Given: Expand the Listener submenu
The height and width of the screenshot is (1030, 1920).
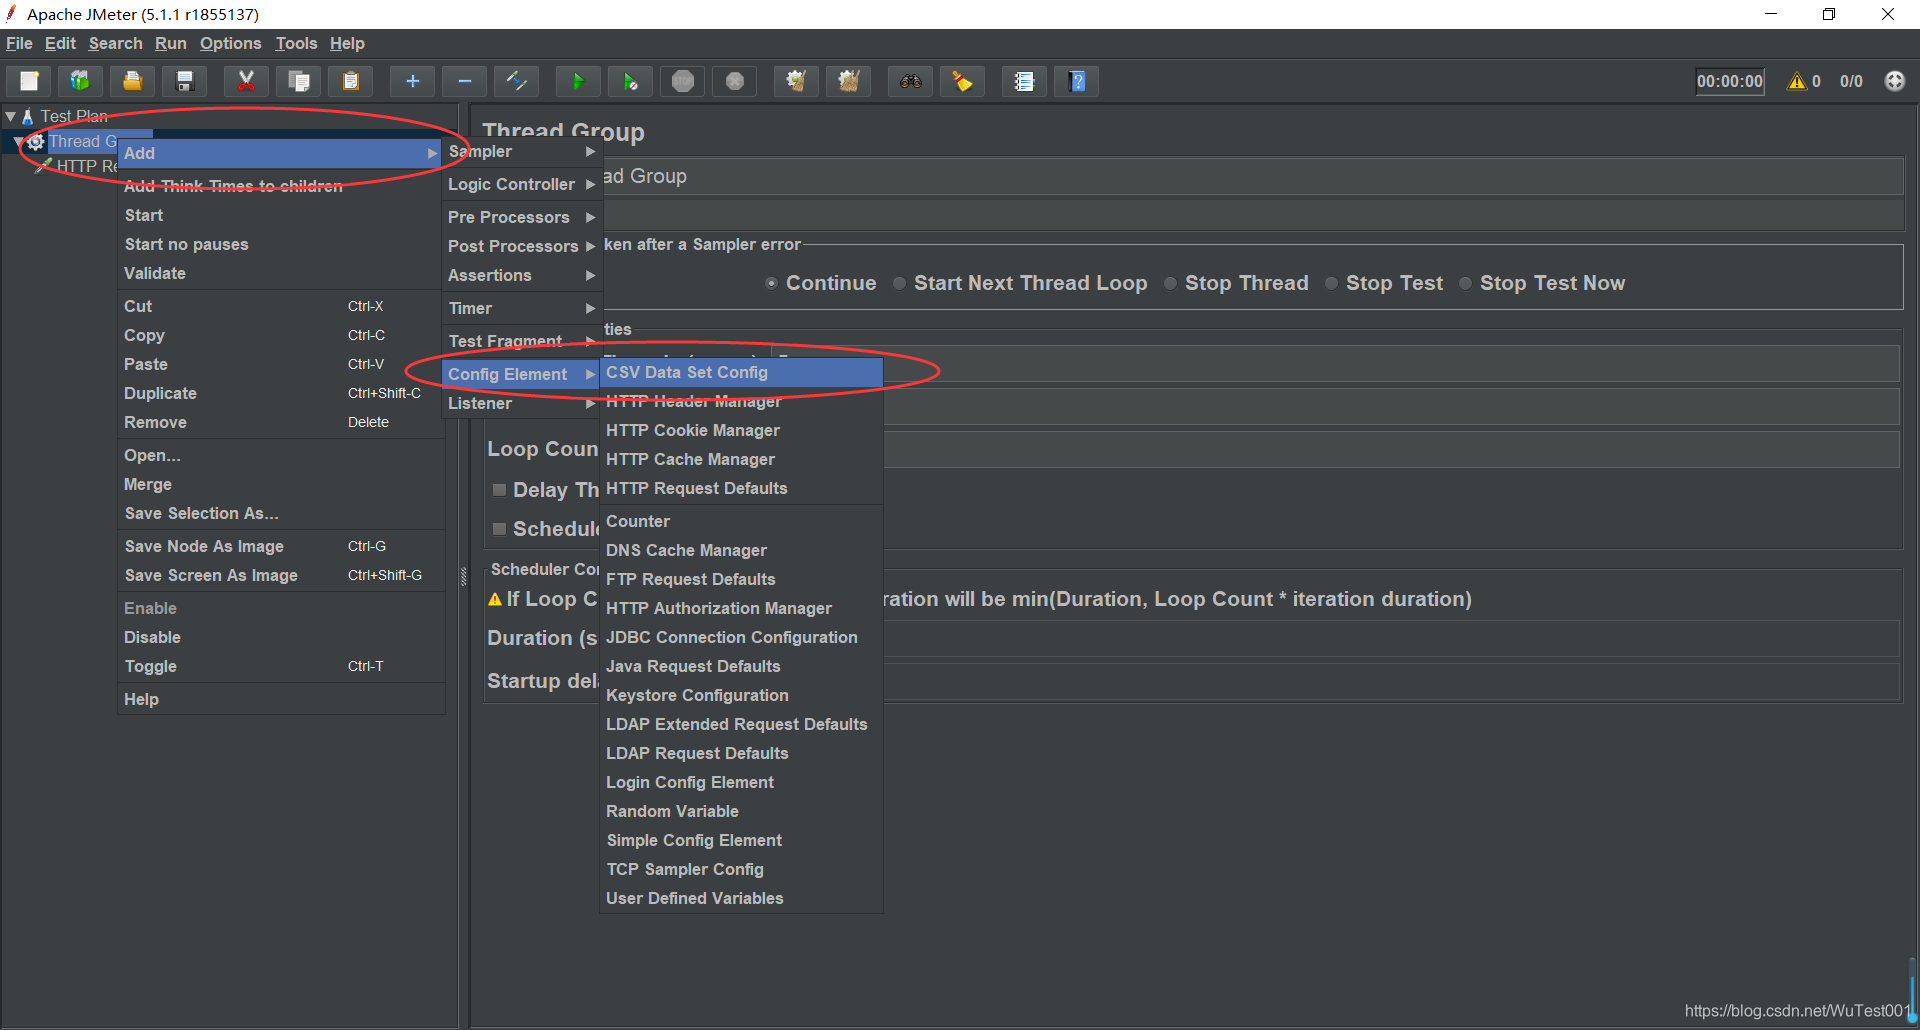Looking at the screenshot, I should click(x=521, y=403).
